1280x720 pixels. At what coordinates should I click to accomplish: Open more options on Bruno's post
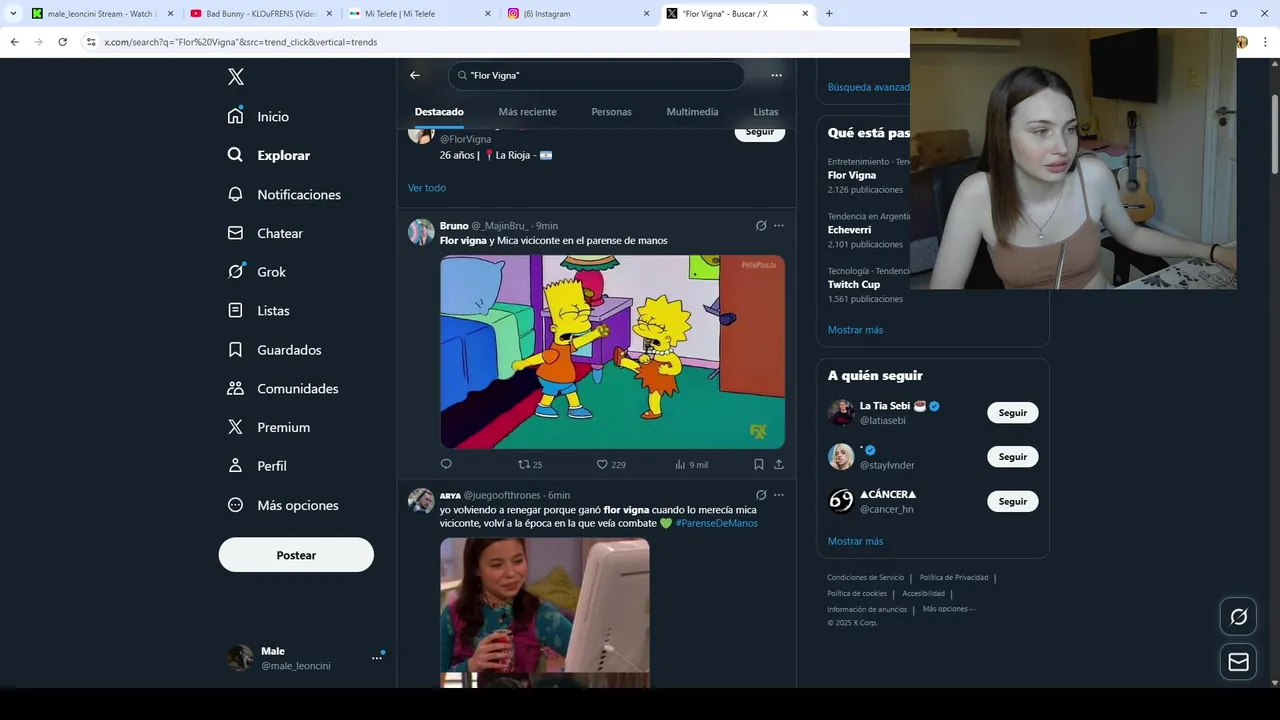click(x=779, y=226)
